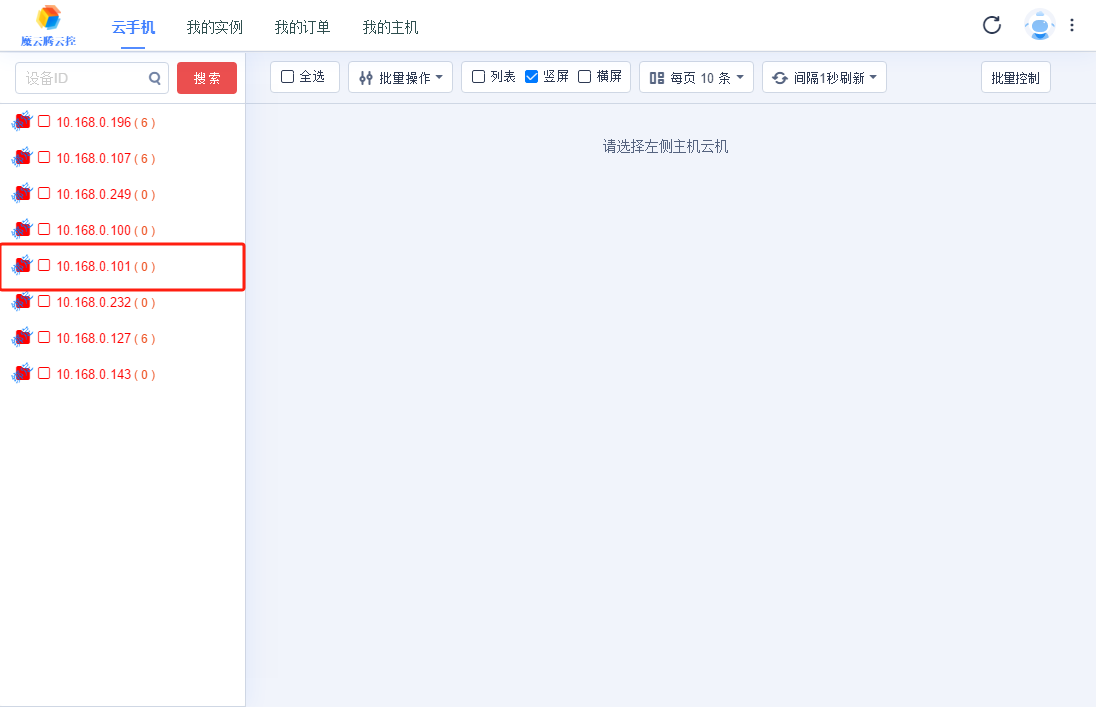Image resolution: width=1096 pixels, height=707 pixels.
Task: Toggle the 横屏 landscape checkbox
Action: coord(585,77)
